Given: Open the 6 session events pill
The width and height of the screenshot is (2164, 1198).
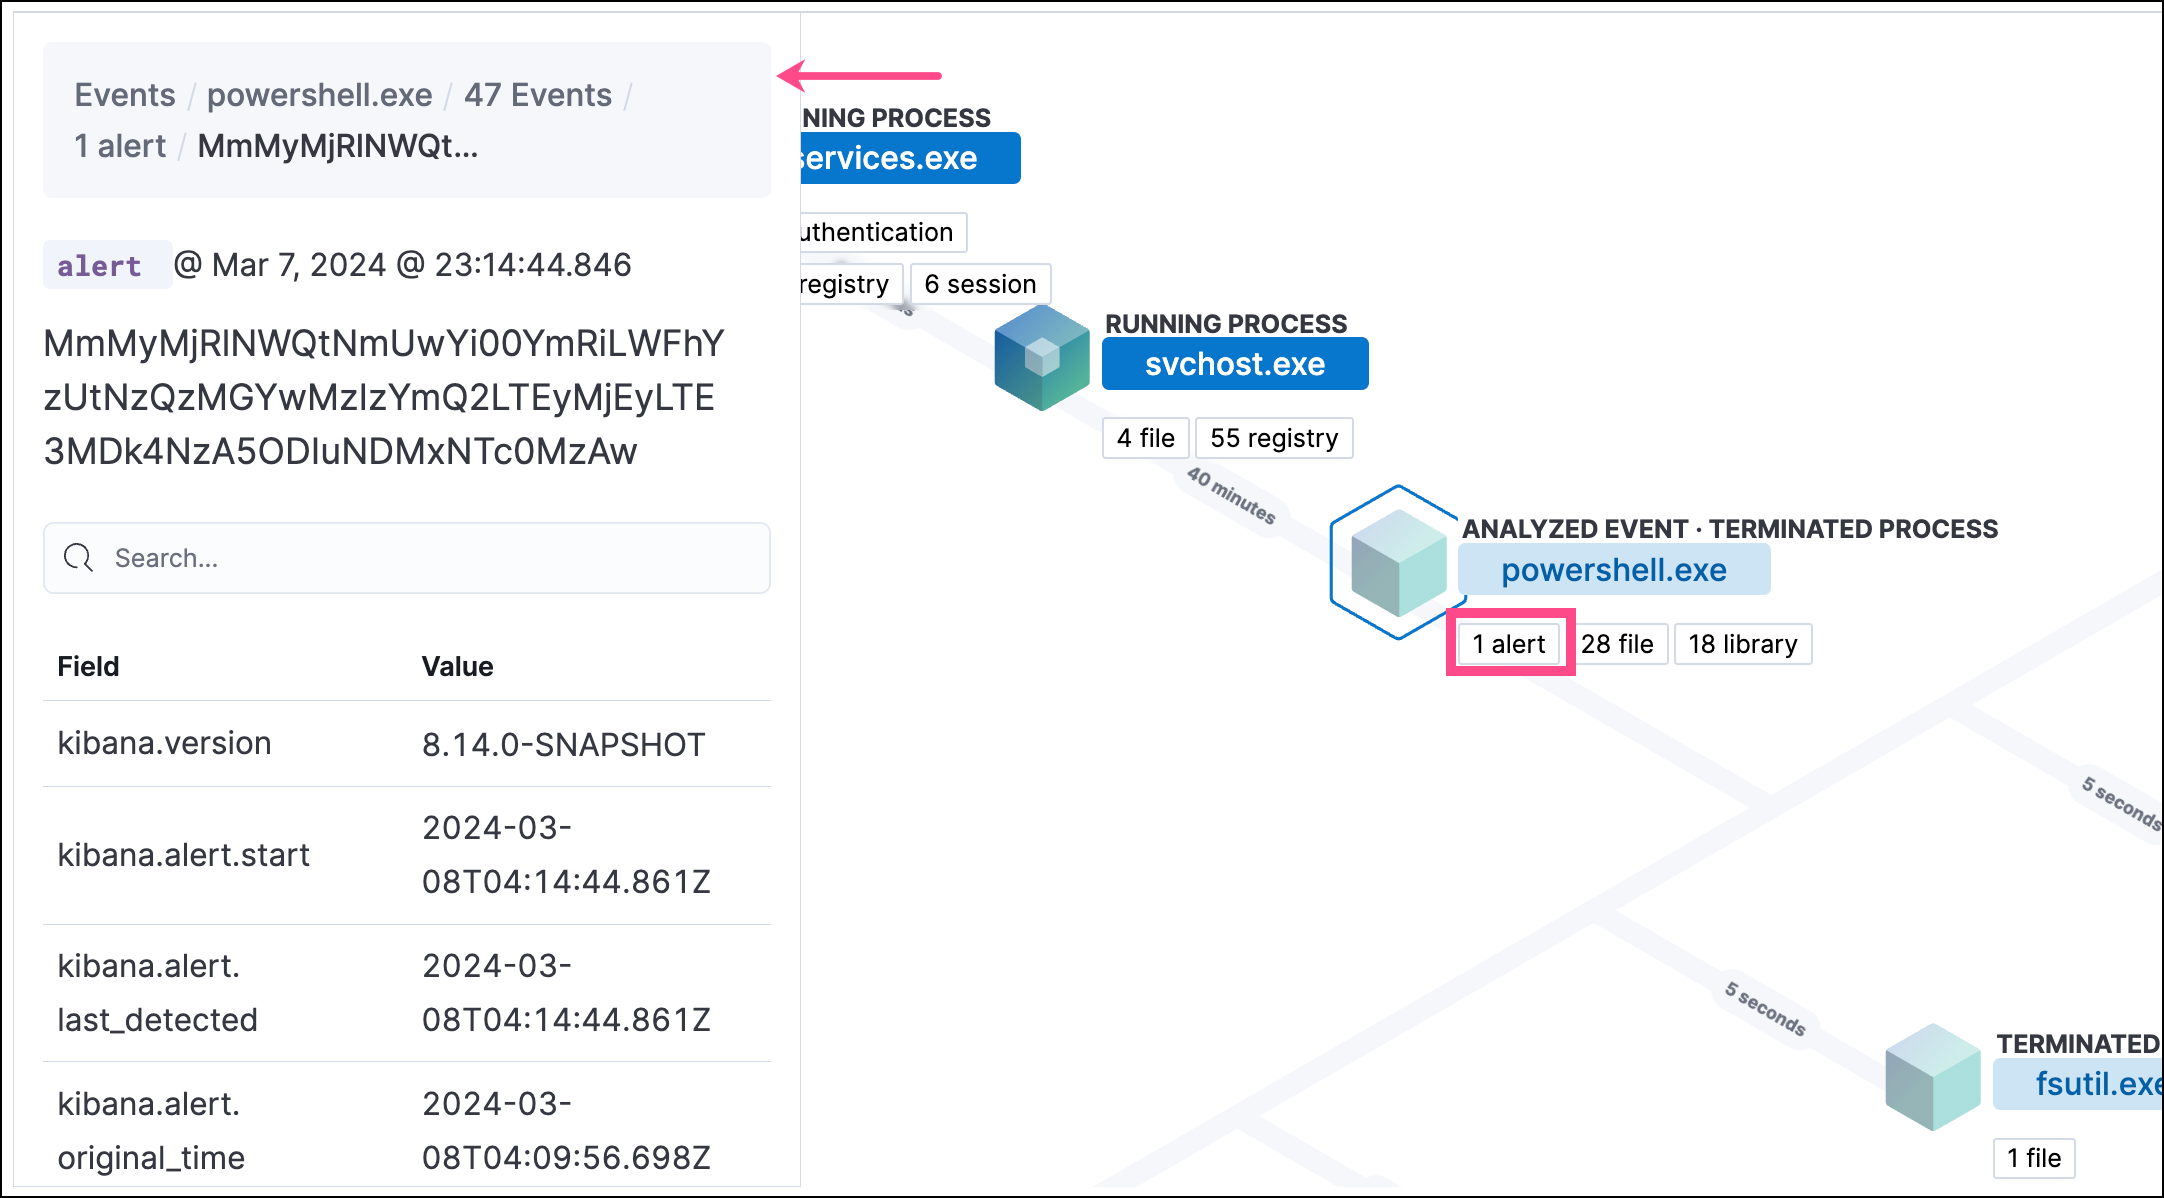Looking at the screenshot, I should coord(979,284).
